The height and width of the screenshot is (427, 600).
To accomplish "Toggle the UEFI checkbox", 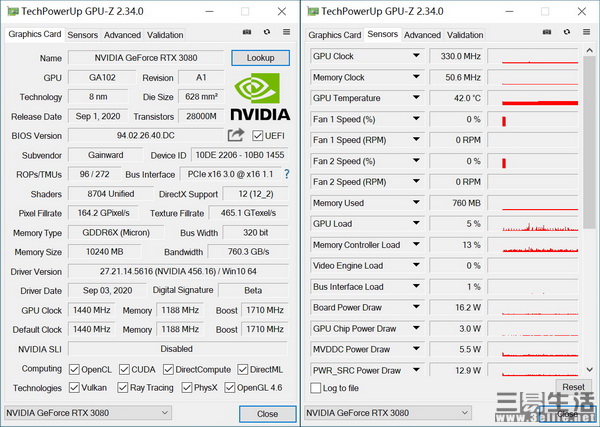I will tap(258, 135).
